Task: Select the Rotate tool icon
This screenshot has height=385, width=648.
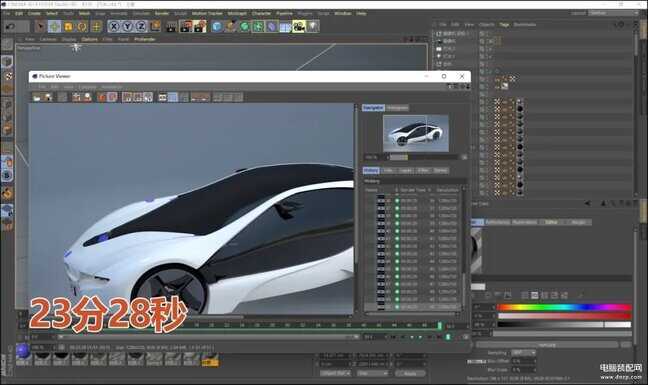Action: (x=82, y=27)
